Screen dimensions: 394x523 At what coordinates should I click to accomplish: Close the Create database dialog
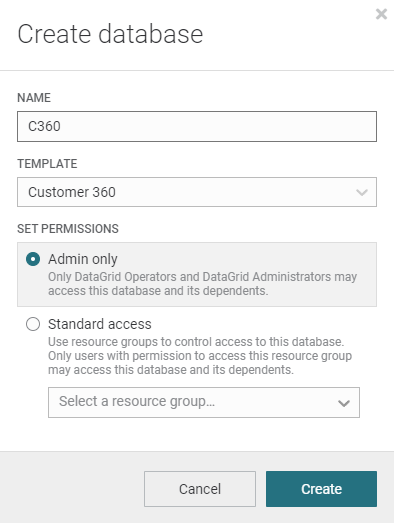coord(381,14)
